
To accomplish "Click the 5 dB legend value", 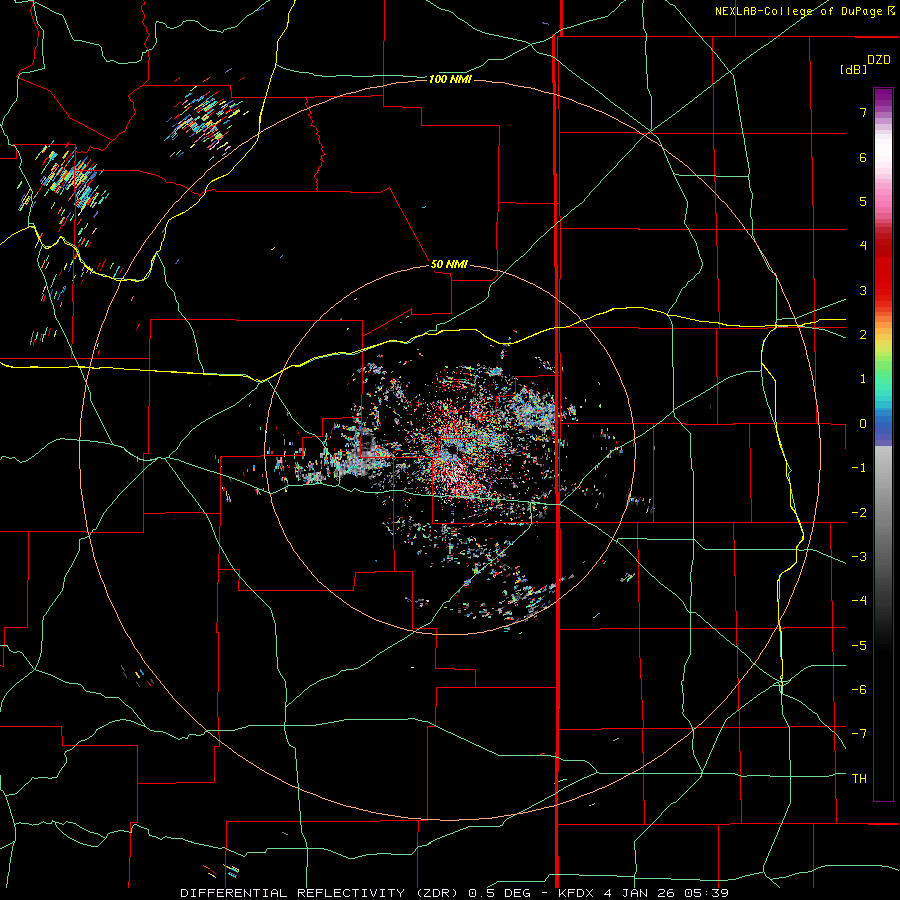I will [863, 201].
